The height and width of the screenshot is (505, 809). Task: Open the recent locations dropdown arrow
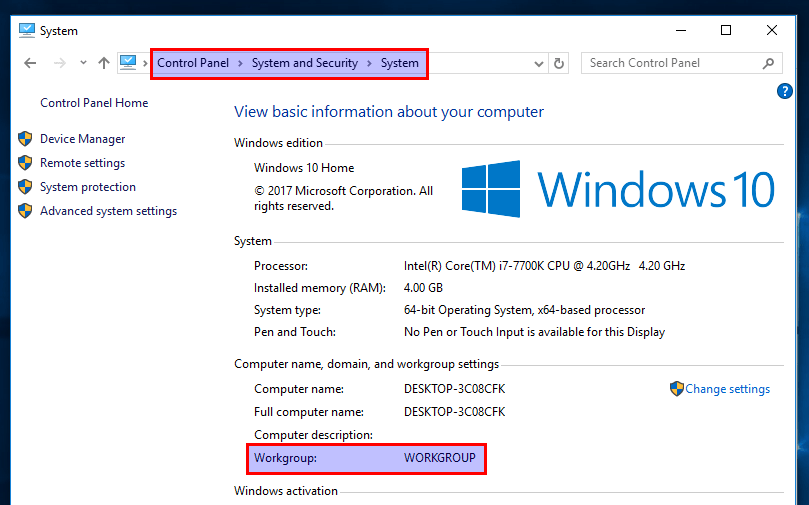83,63
